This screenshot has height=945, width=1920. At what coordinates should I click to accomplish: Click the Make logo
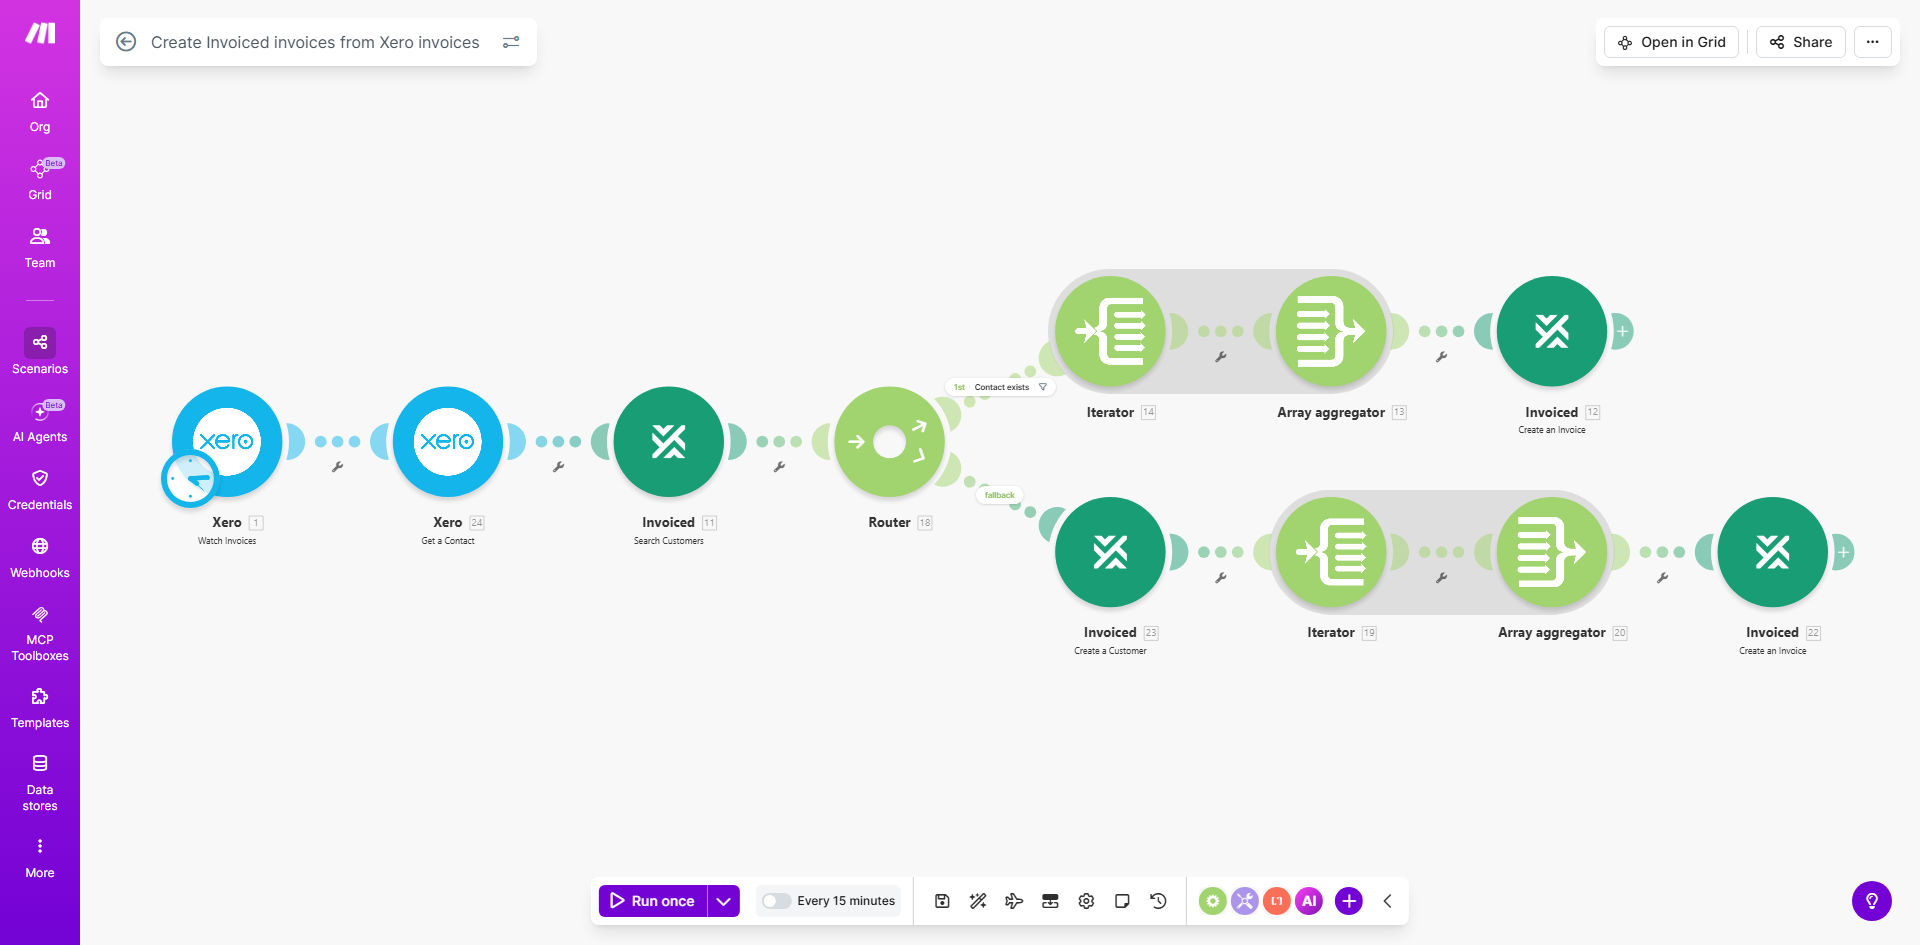pos(40,33)
